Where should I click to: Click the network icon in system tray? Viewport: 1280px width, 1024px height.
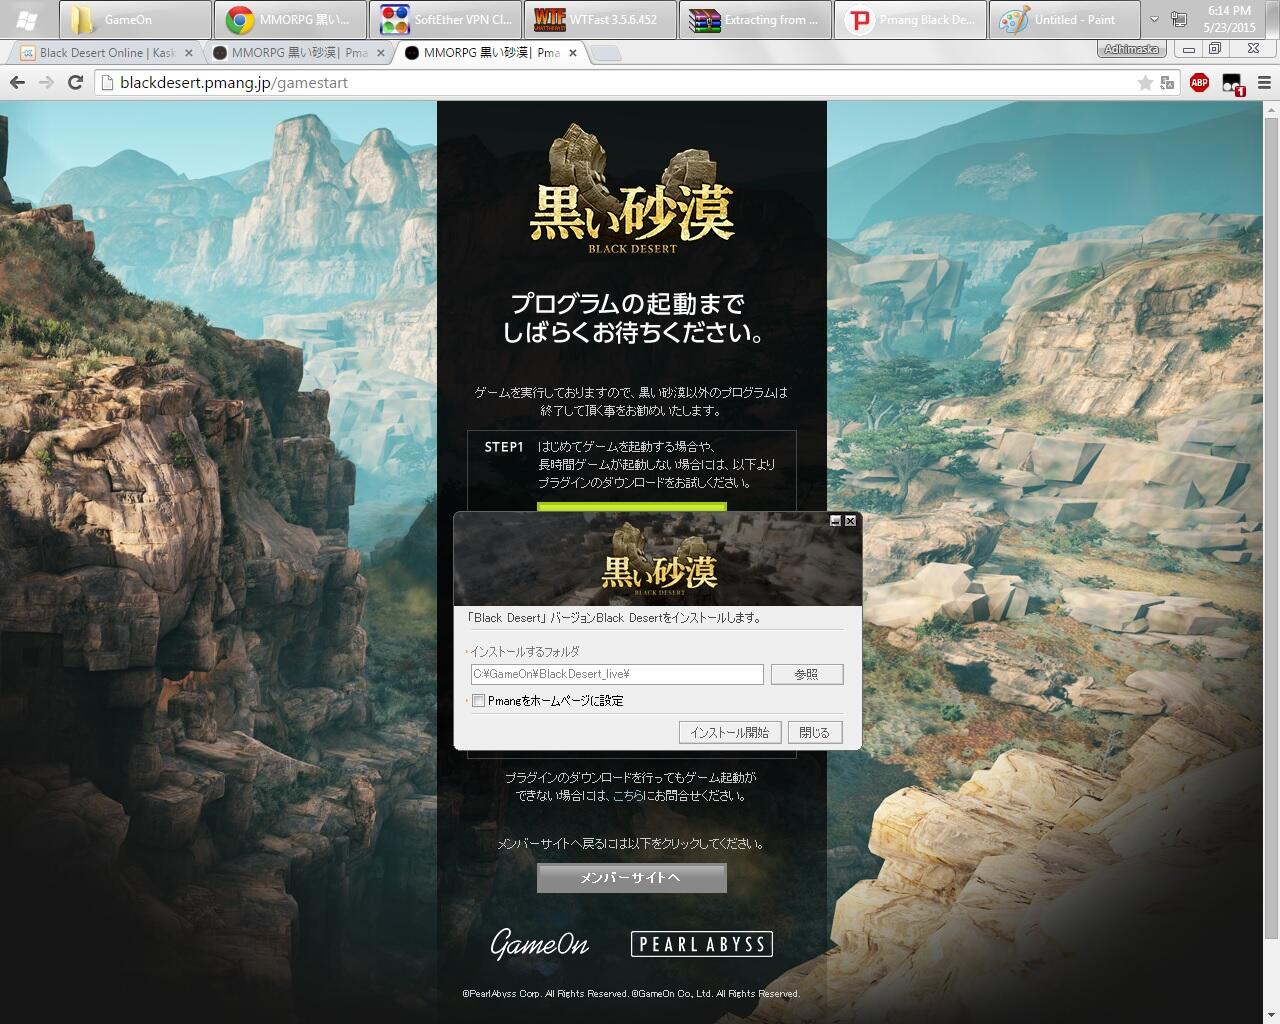1179,20
